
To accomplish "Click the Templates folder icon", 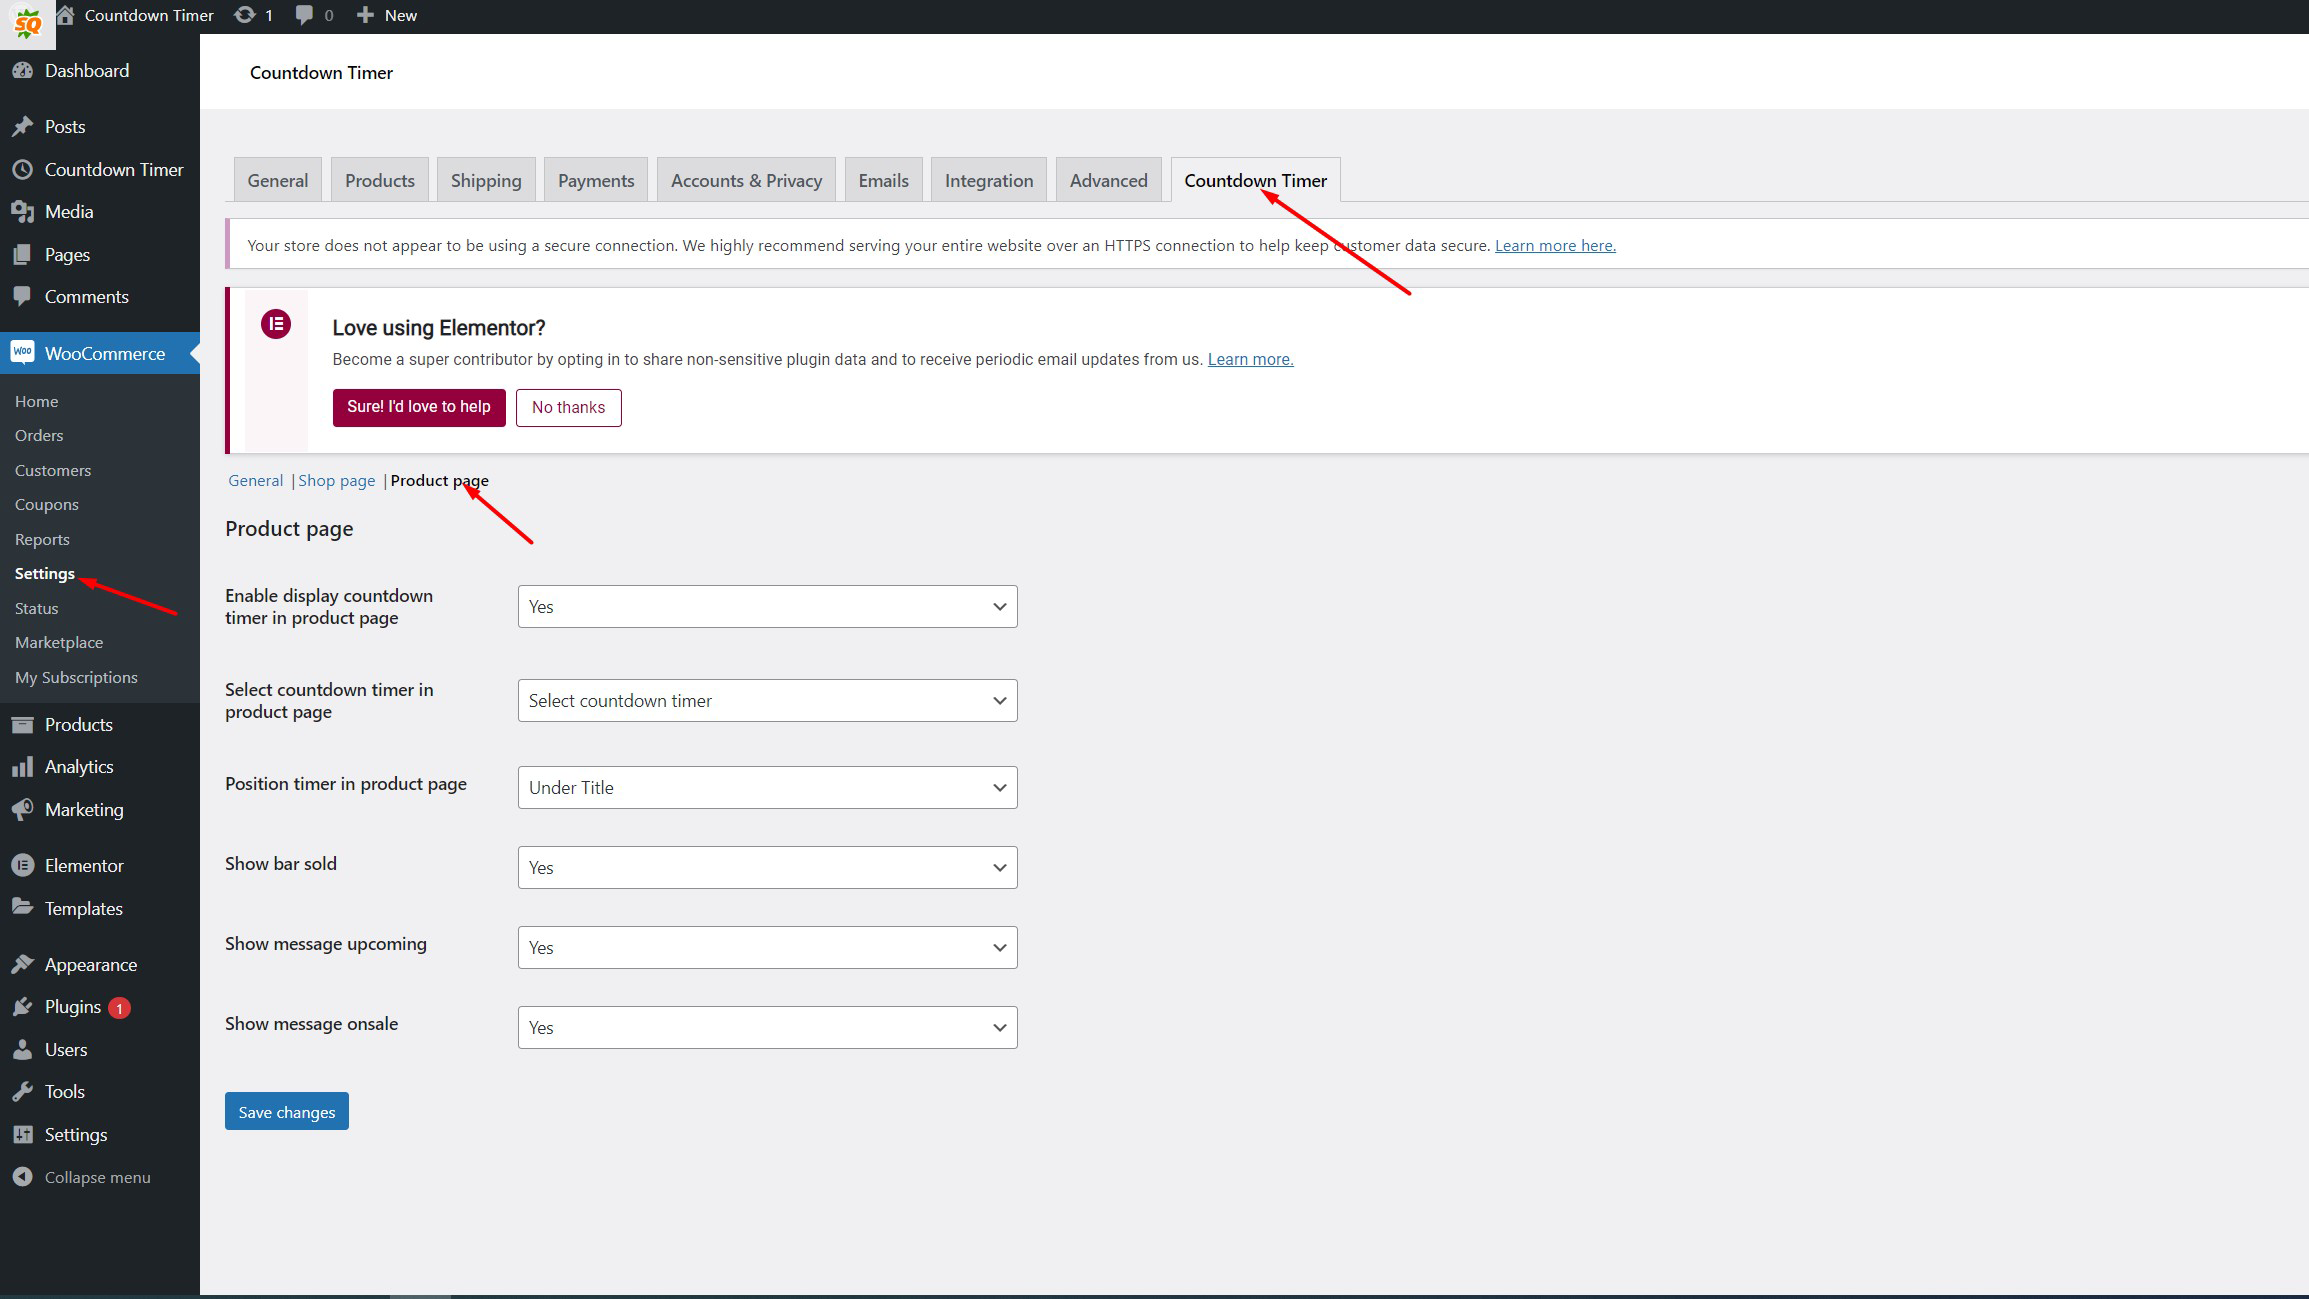I will click(x=22, y=907).
